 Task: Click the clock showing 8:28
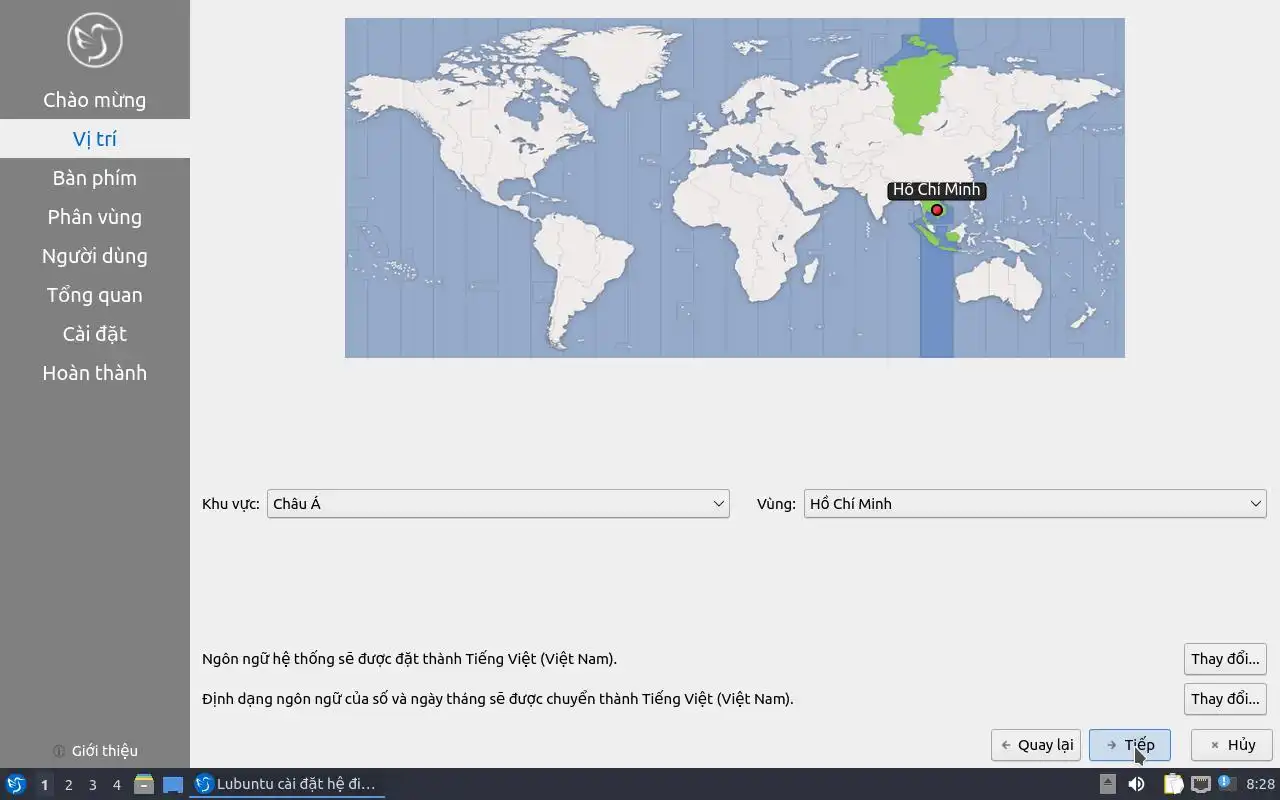pos(1260,784)
